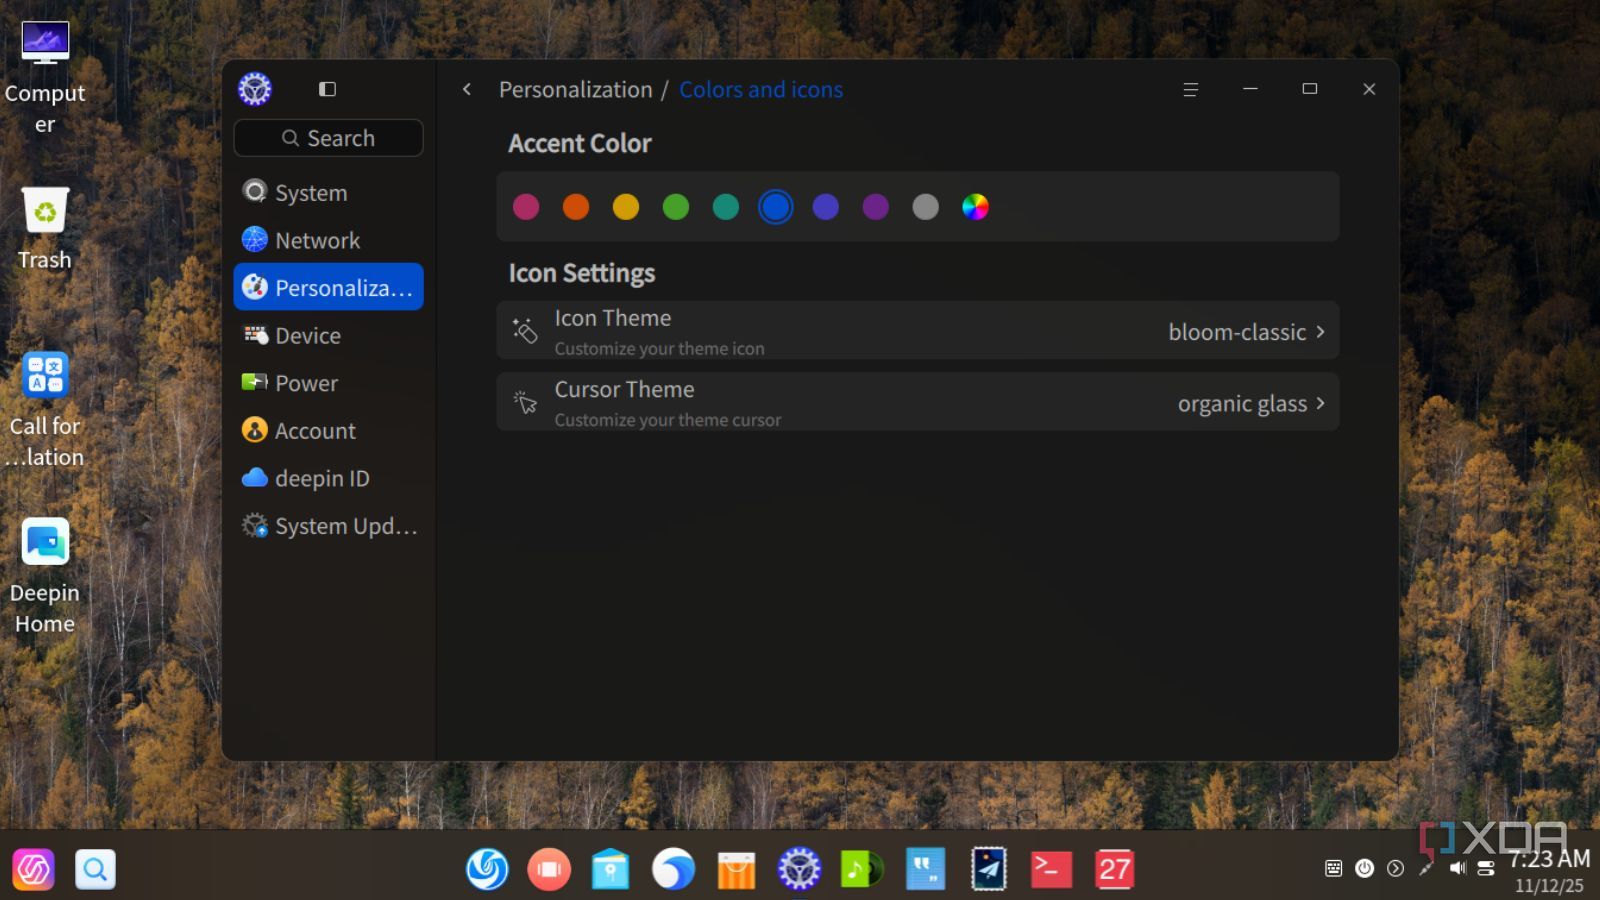Click the power icon in system tray

[1364, 868]
